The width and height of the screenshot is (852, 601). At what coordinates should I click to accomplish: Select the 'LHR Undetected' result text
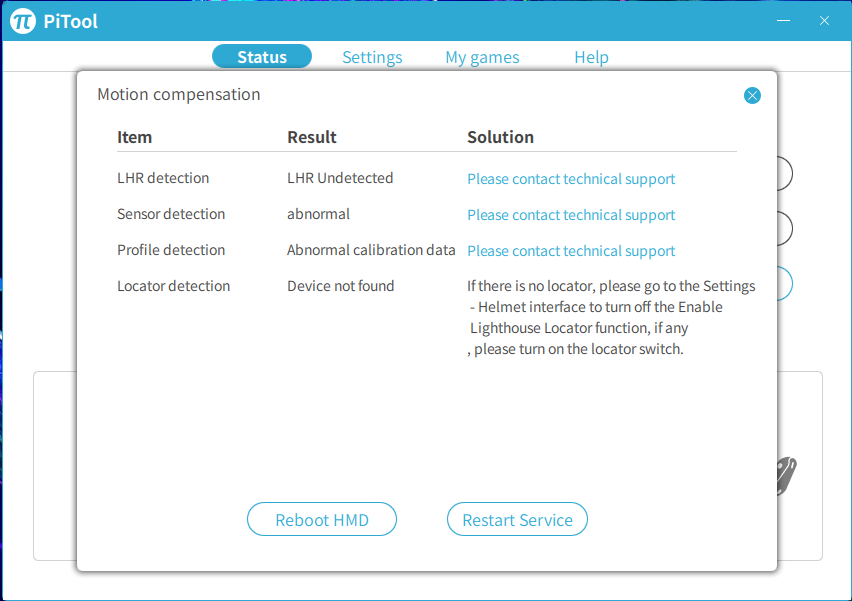(340, 178)
